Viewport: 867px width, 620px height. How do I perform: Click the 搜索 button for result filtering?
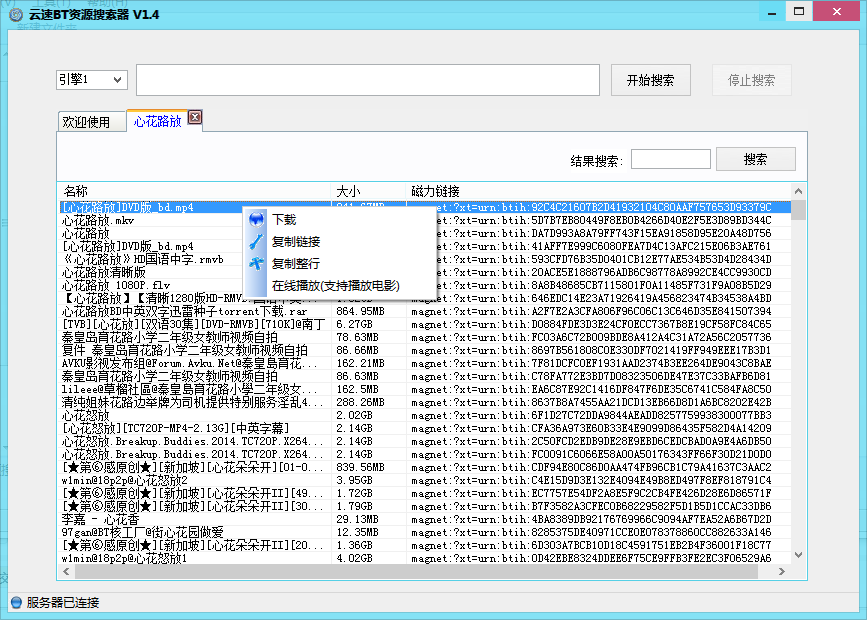pos(755,160)
